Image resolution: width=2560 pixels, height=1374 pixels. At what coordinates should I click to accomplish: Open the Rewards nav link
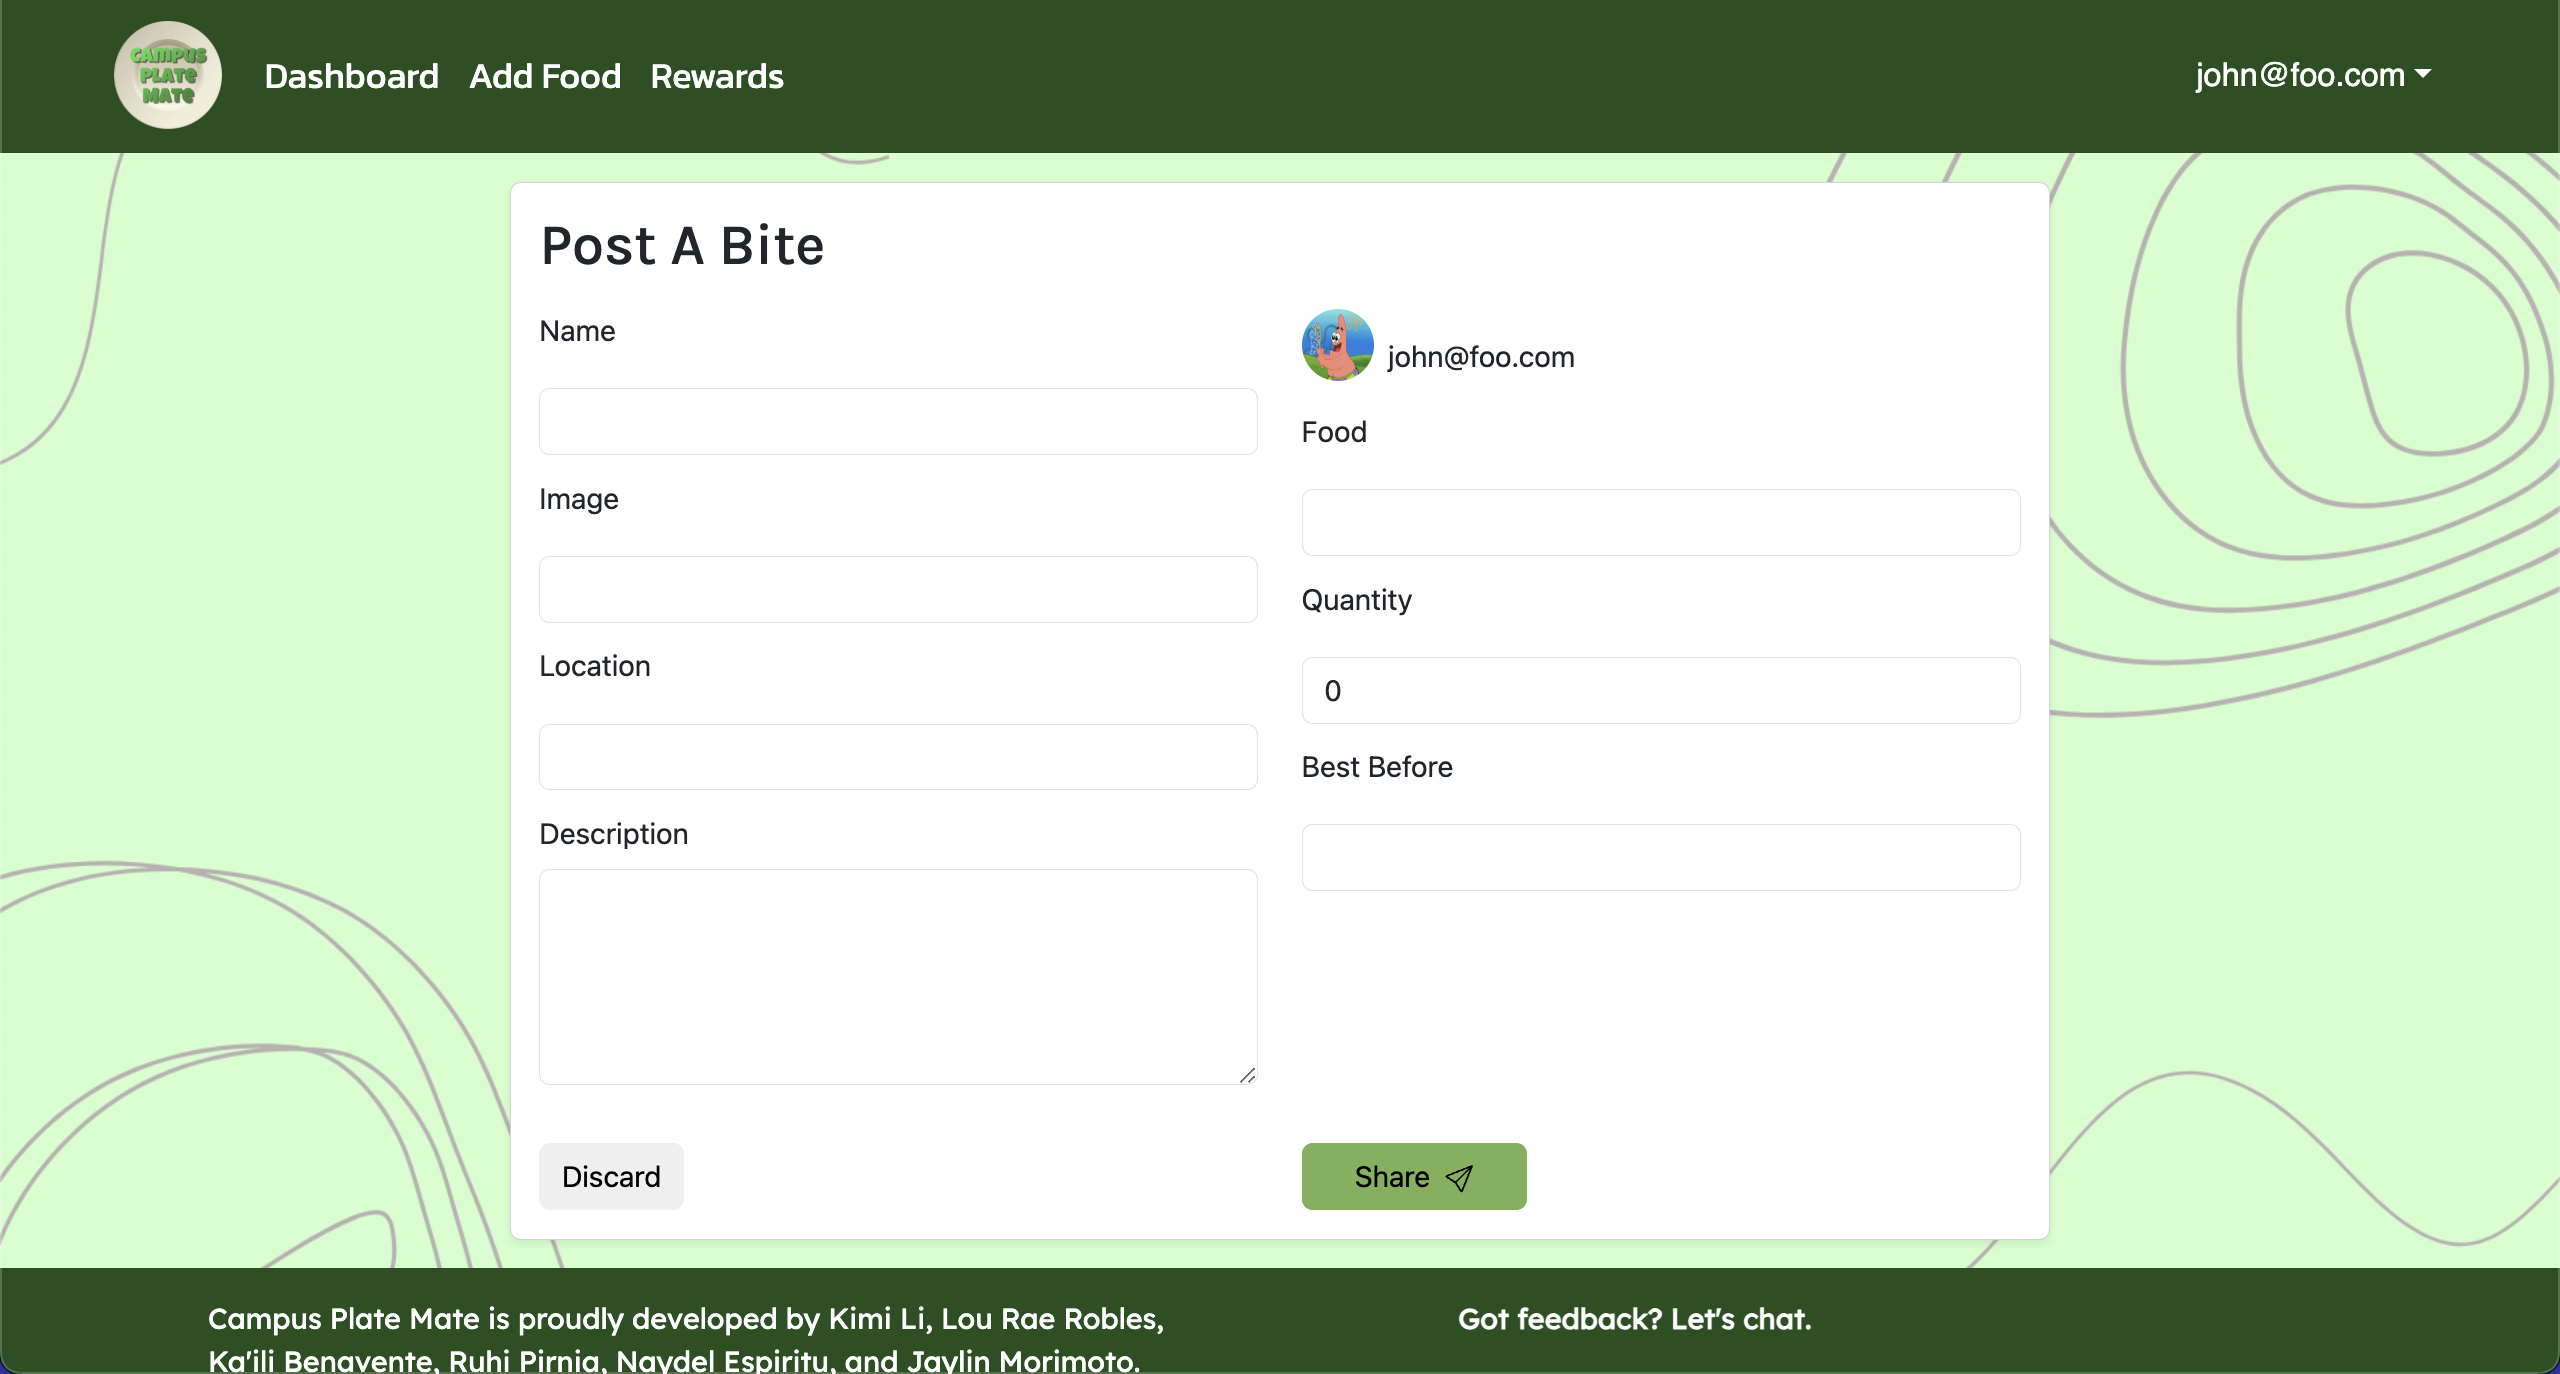pyautogui.click(x=717, y=76)
